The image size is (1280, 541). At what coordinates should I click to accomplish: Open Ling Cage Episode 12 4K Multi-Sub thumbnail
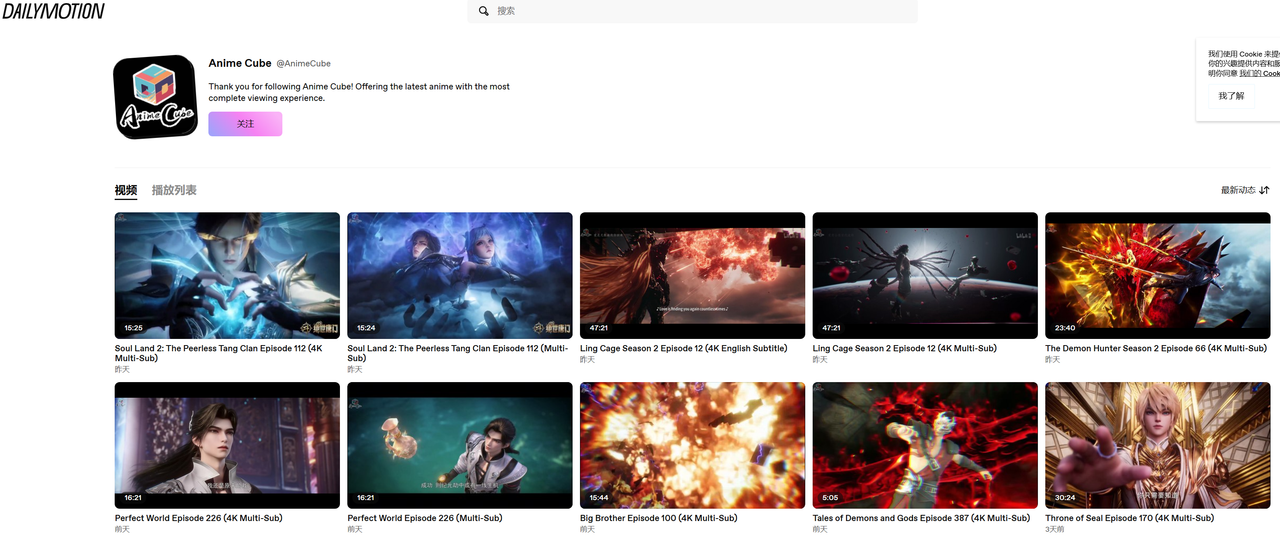[925, 276]
